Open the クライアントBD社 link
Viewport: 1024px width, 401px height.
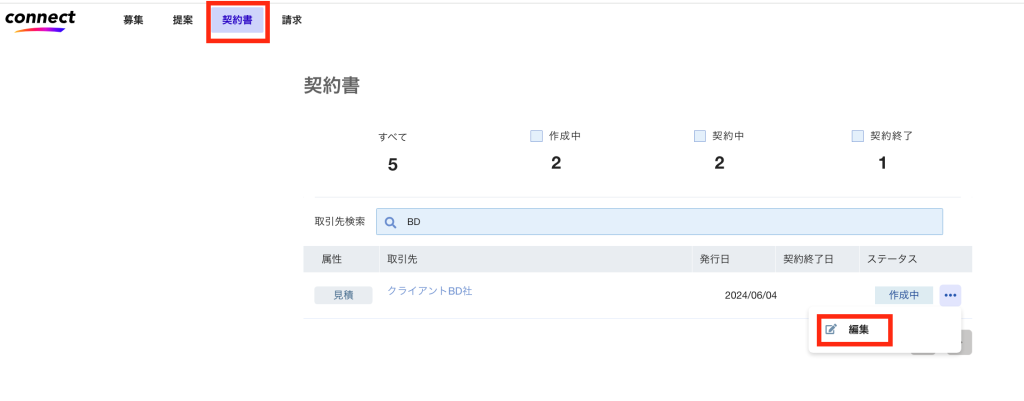click(429, 291)
